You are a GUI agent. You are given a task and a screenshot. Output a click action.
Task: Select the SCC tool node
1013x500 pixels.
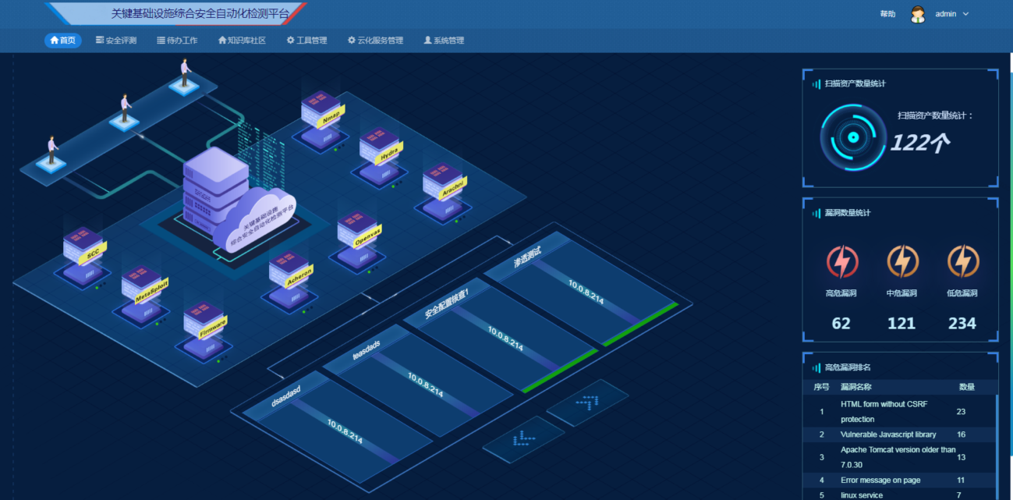pyautogui.click(x=83, y=258)
